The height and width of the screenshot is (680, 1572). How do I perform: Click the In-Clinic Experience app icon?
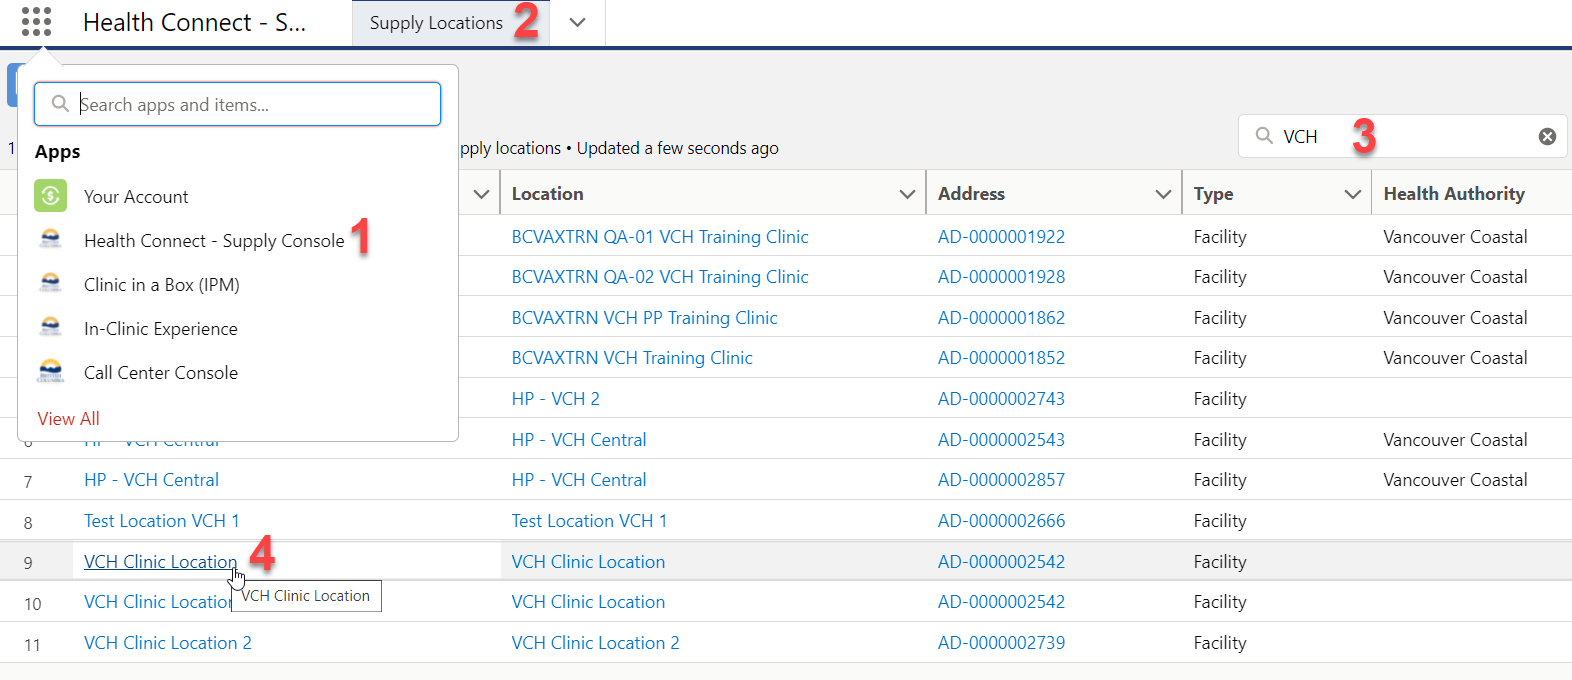pos(51,328)
